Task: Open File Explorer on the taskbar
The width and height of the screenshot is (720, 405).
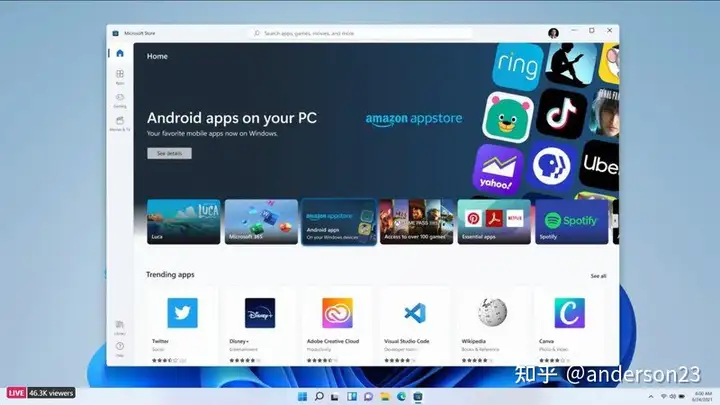Action: coord(385,396)
